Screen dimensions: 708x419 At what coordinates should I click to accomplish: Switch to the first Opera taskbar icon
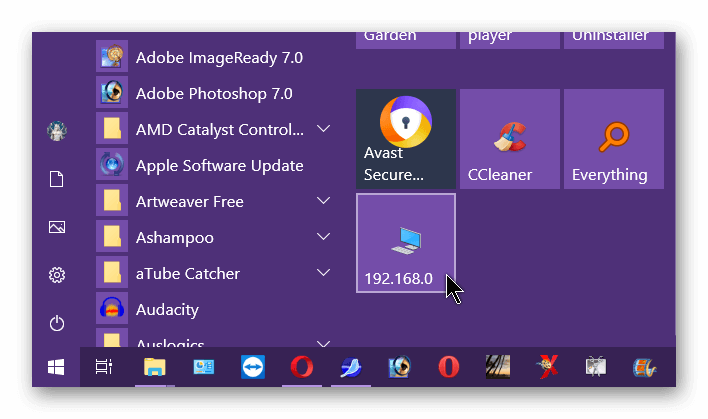pos(302,367)
